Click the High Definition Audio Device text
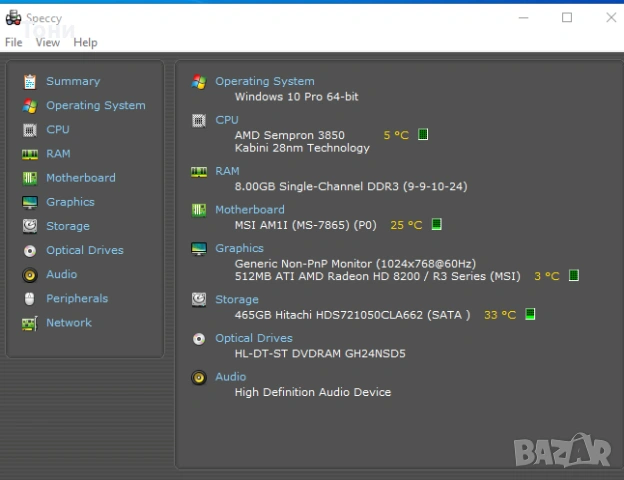 [313, 392]
